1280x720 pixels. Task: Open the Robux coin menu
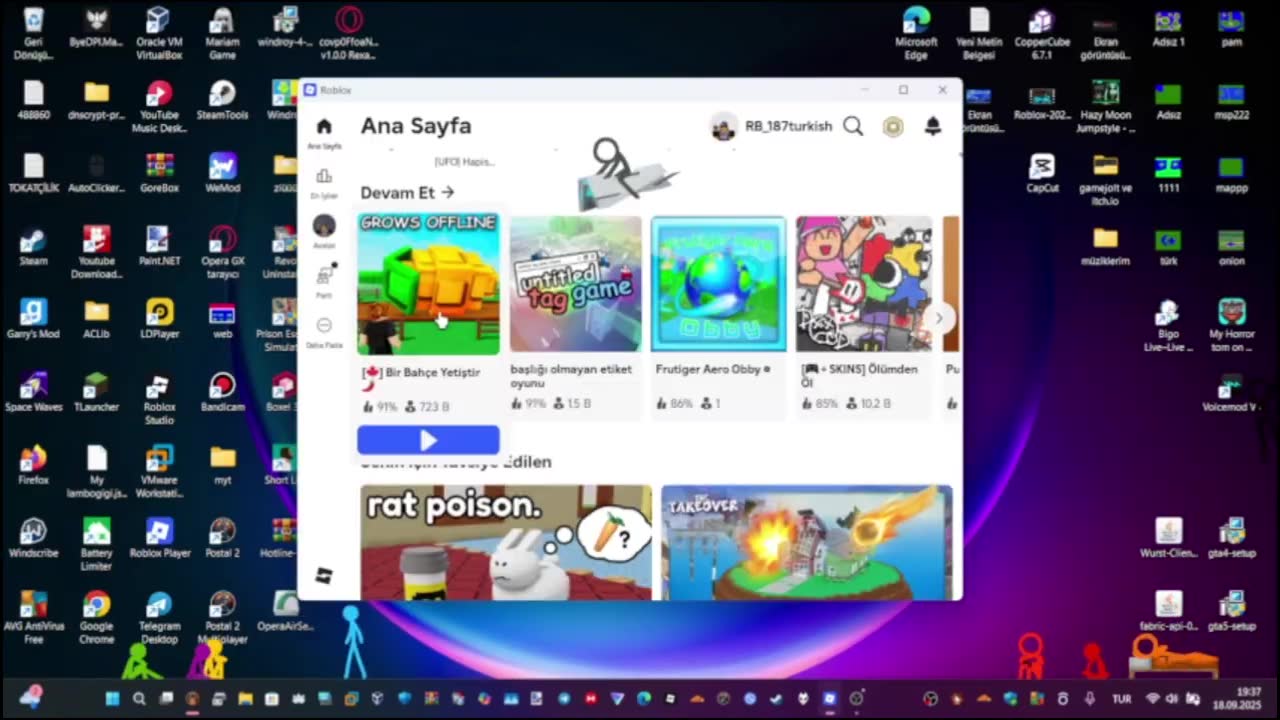tap(893, 126)
